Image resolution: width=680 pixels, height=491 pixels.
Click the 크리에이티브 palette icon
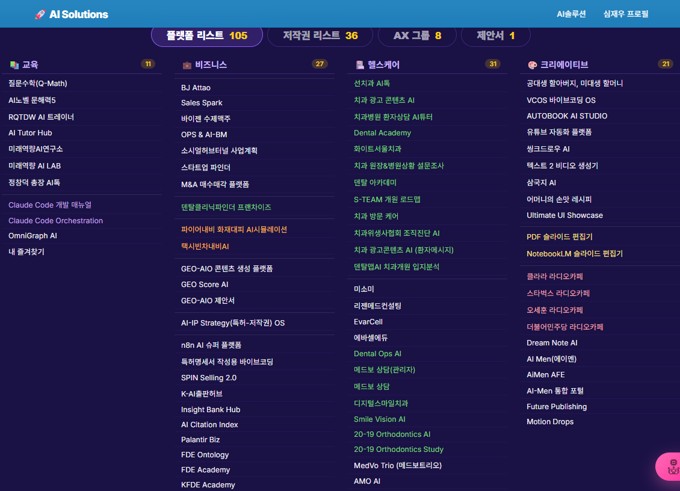pyautogui.click(x=532, y=65)
